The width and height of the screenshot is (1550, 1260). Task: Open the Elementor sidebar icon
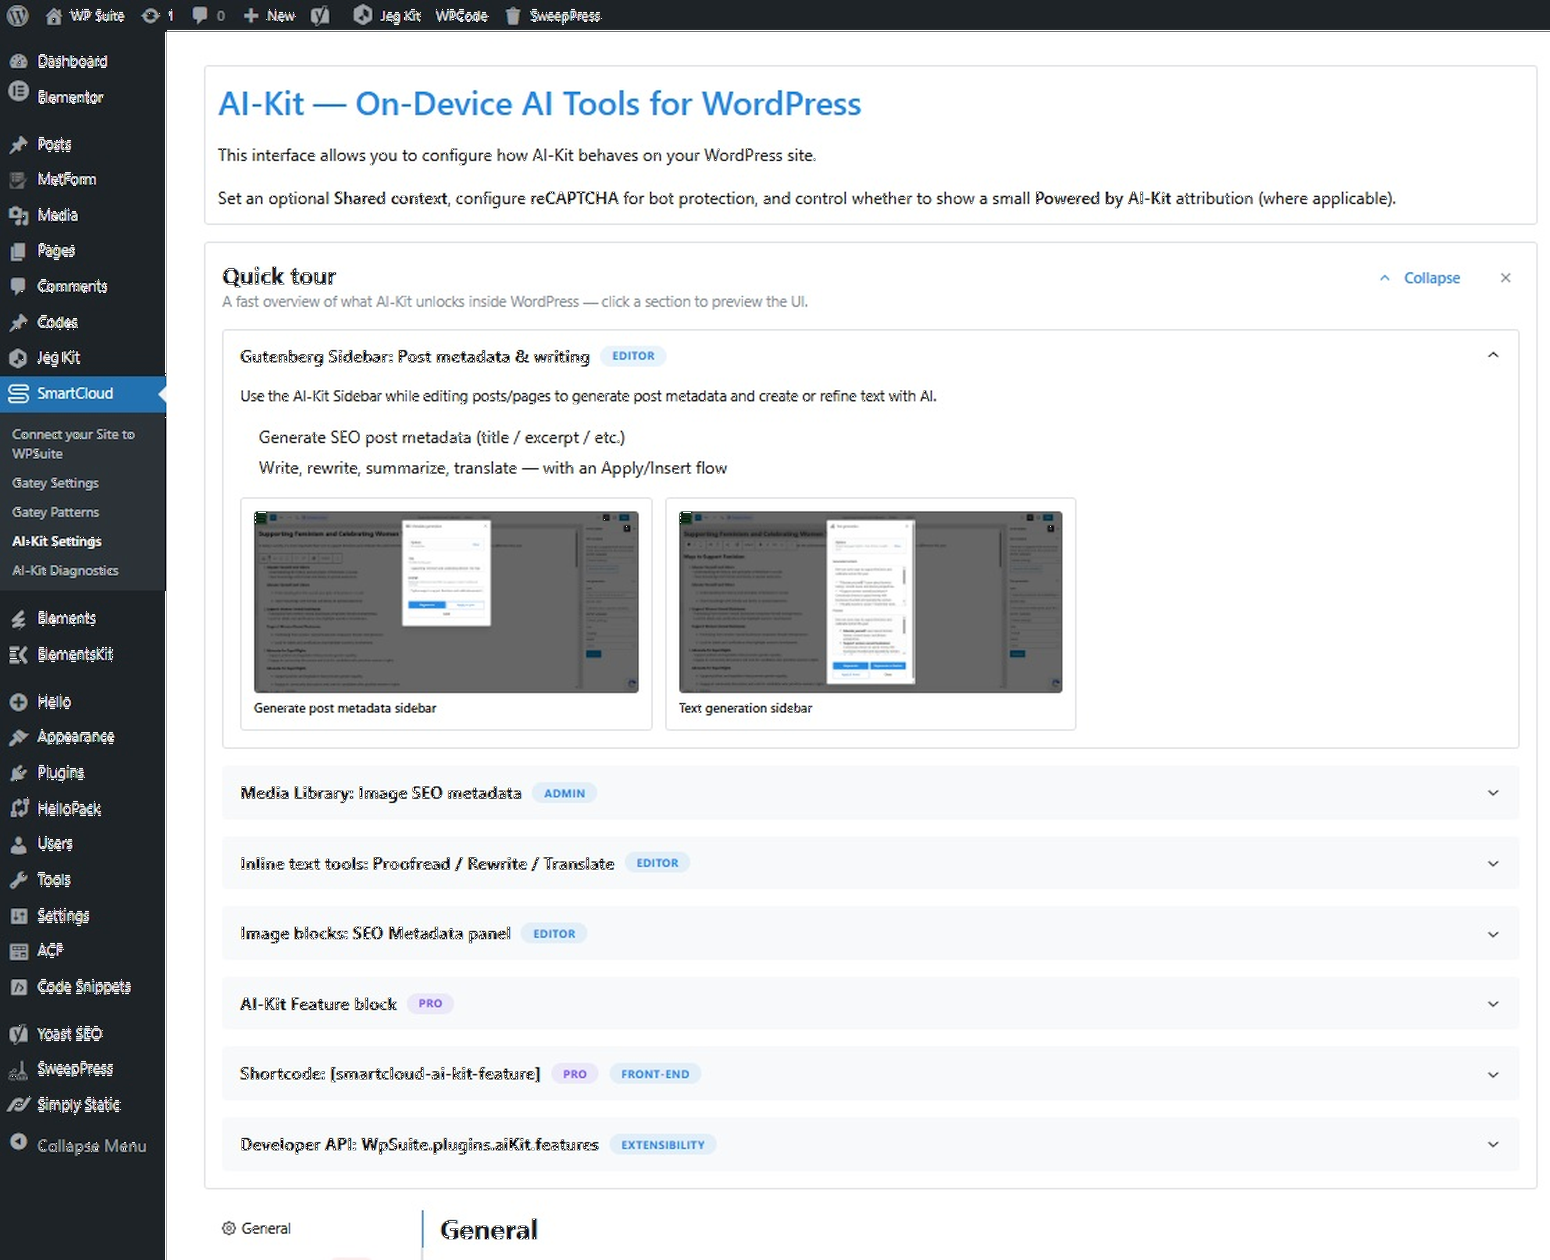pyautogui.click(x=18, y=91)
